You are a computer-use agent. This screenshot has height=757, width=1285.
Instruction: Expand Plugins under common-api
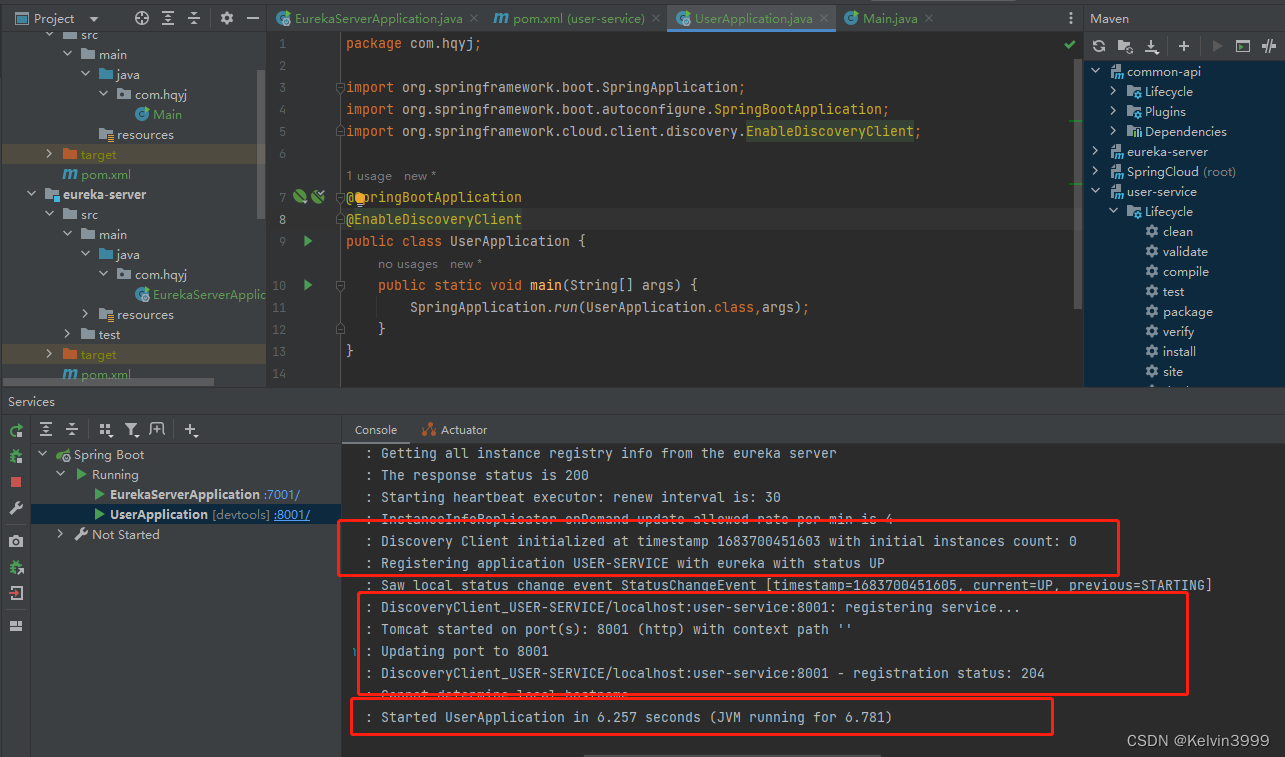click(1114, 111)
